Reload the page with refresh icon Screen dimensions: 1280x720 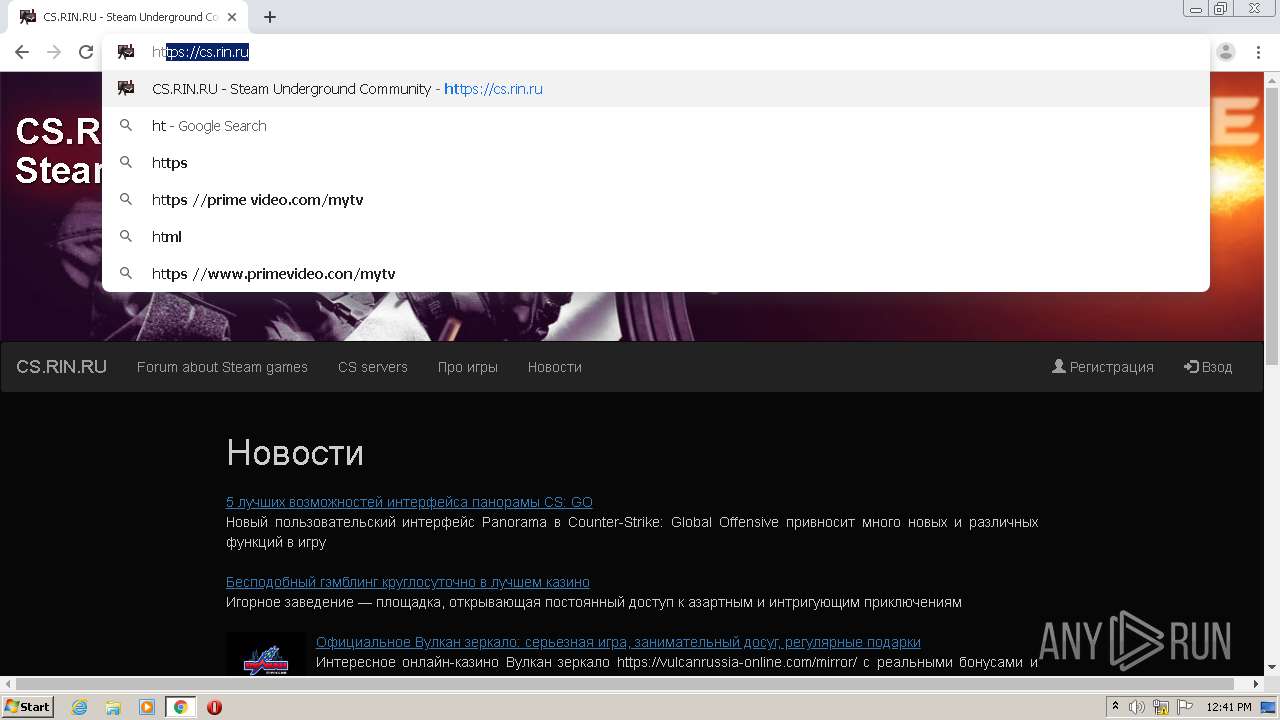tap(86, 52)
